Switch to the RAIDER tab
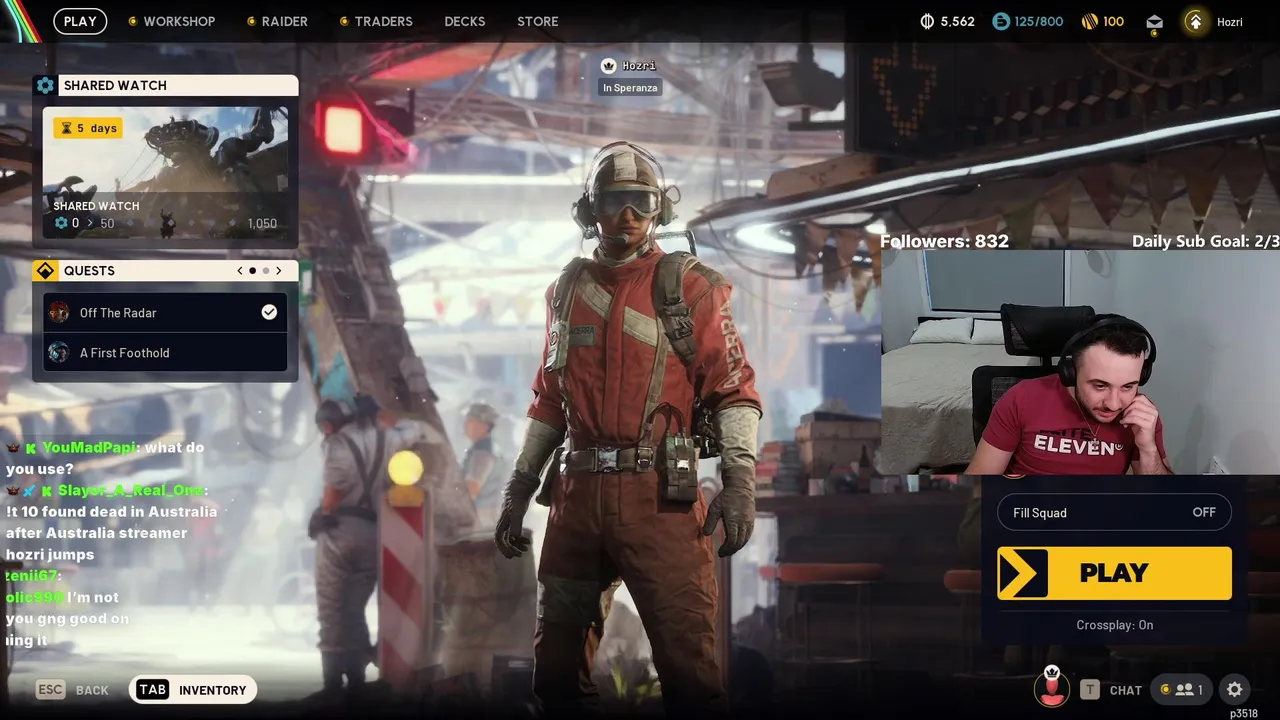 coord(285,21)
